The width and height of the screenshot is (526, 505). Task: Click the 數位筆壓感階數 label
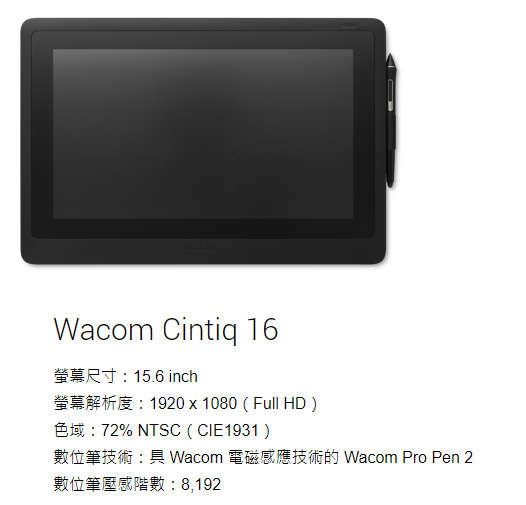109,484
